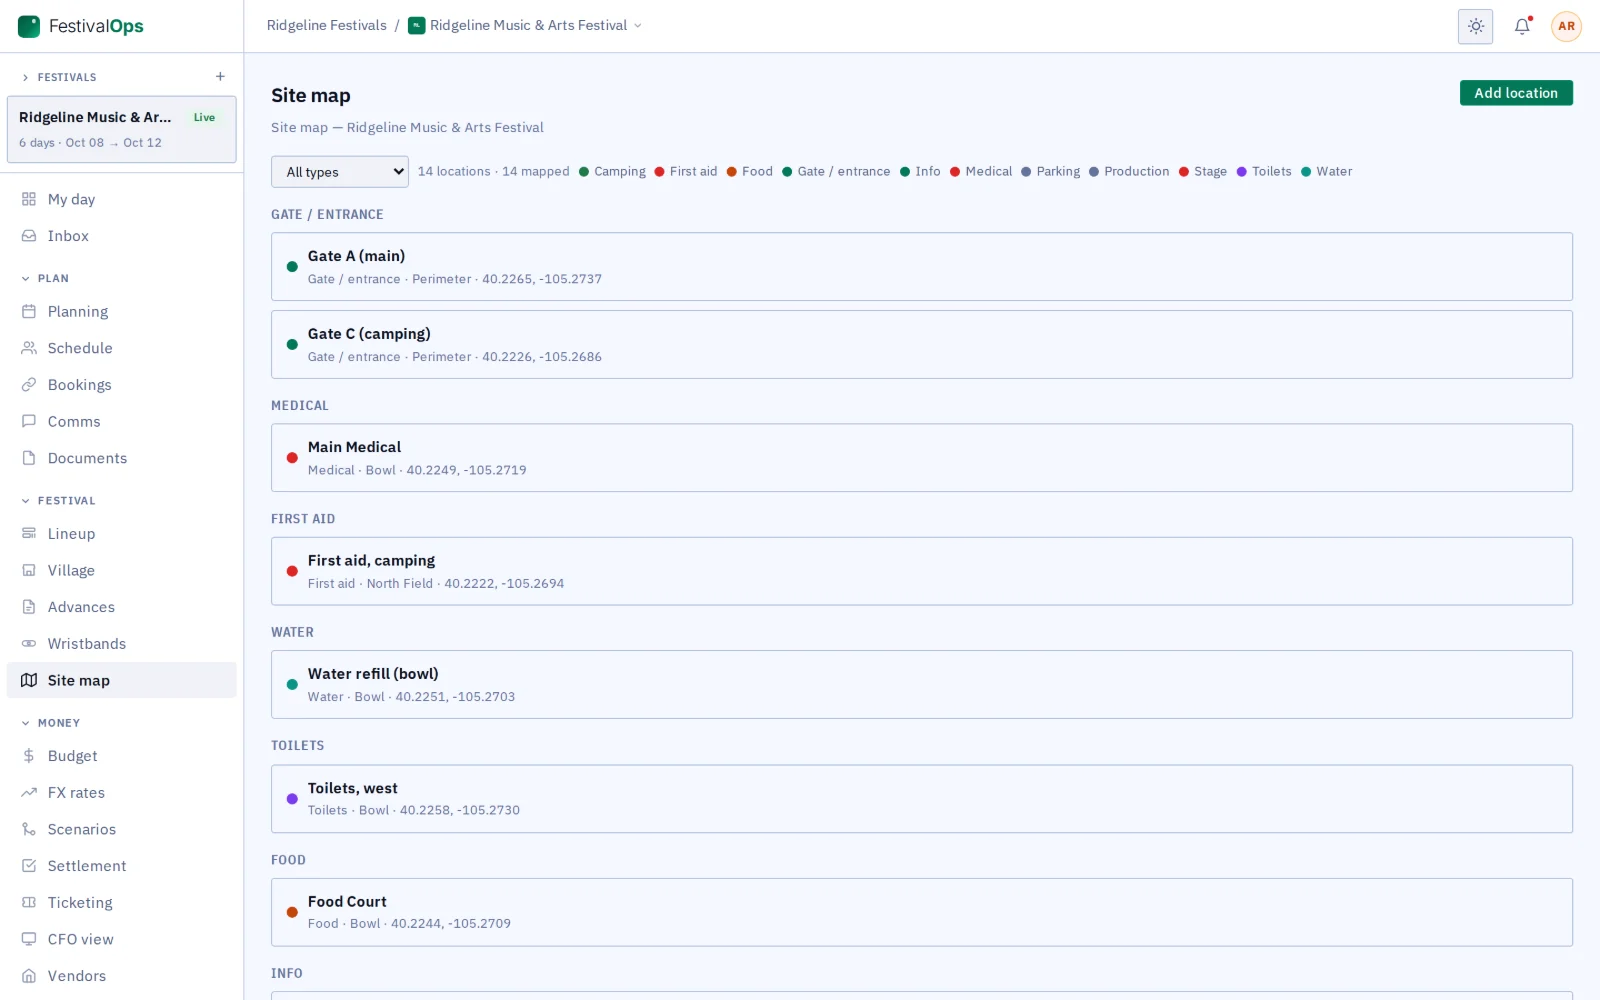Image resolution: width=1600 pixels, height=1000 pixels.
Task: Click the FX rates trend icon
Action: click(x=29, y=792)
